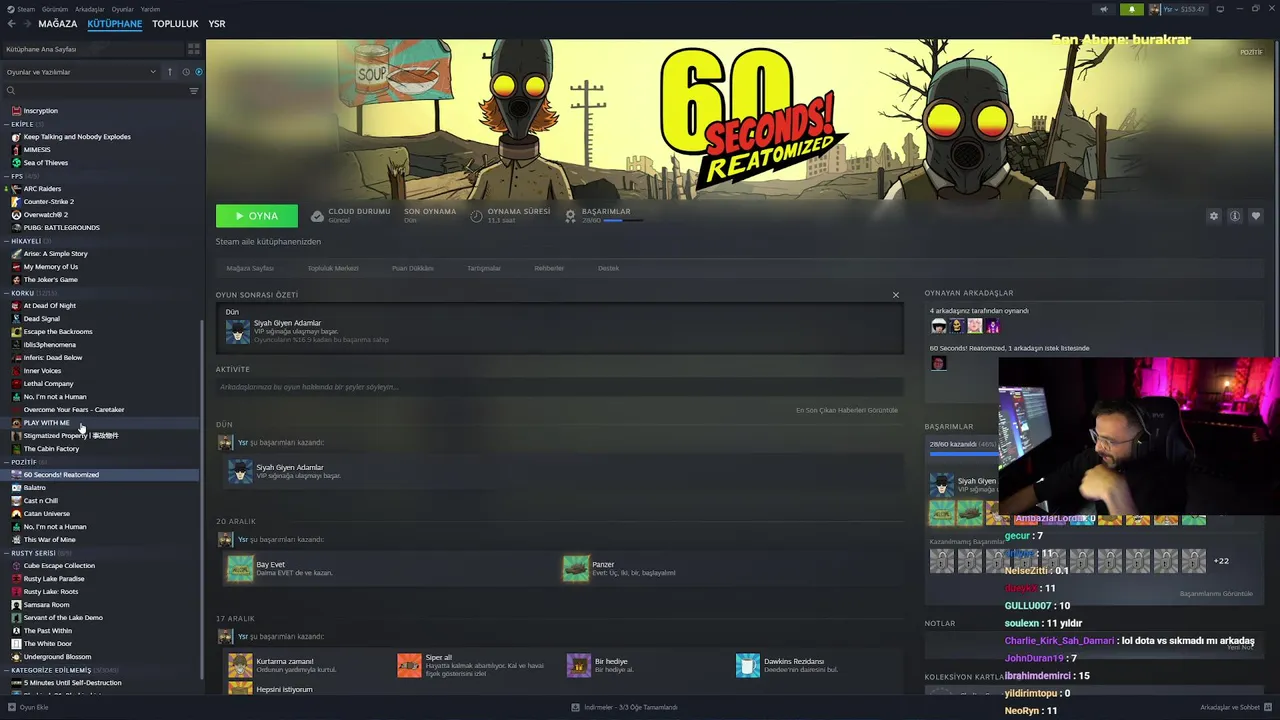The width and height of the screenshot is (1280, 720).
Task: Enter Big Picture mode monitor icon
Action: pos(1220,9)
